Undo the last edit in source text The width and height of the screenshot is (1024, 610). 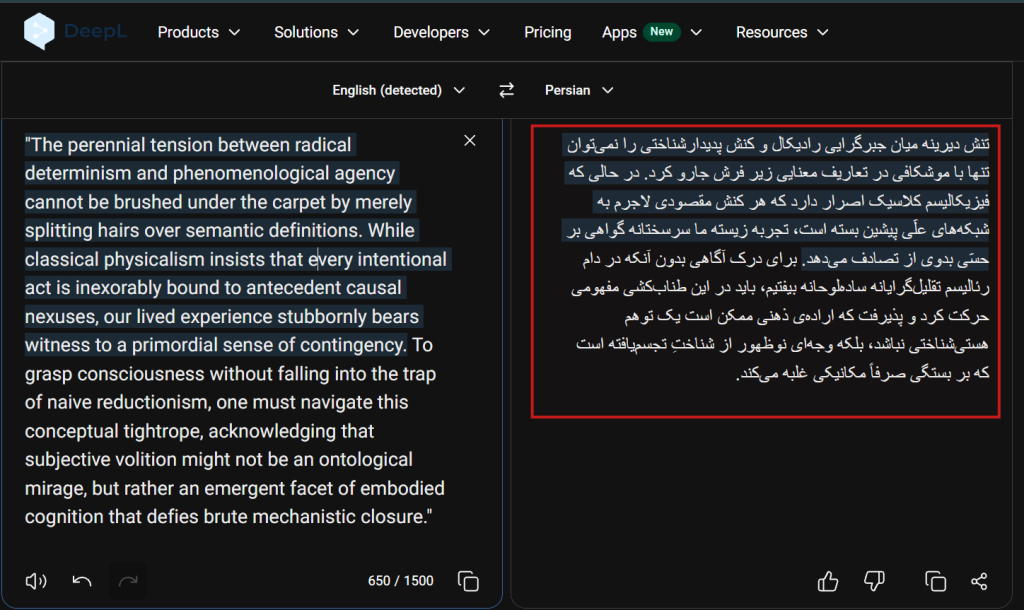82,581
